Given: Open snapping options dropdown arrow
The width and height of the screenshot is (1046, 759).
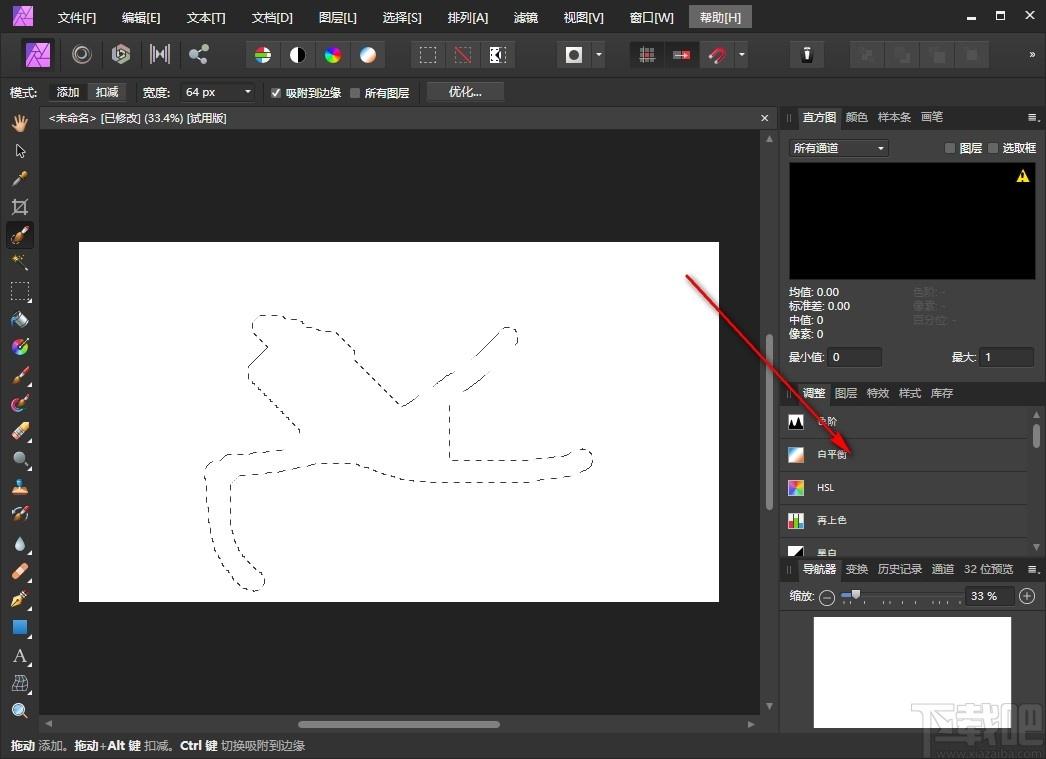Looking at the screenshot, I should pos(741,55).
